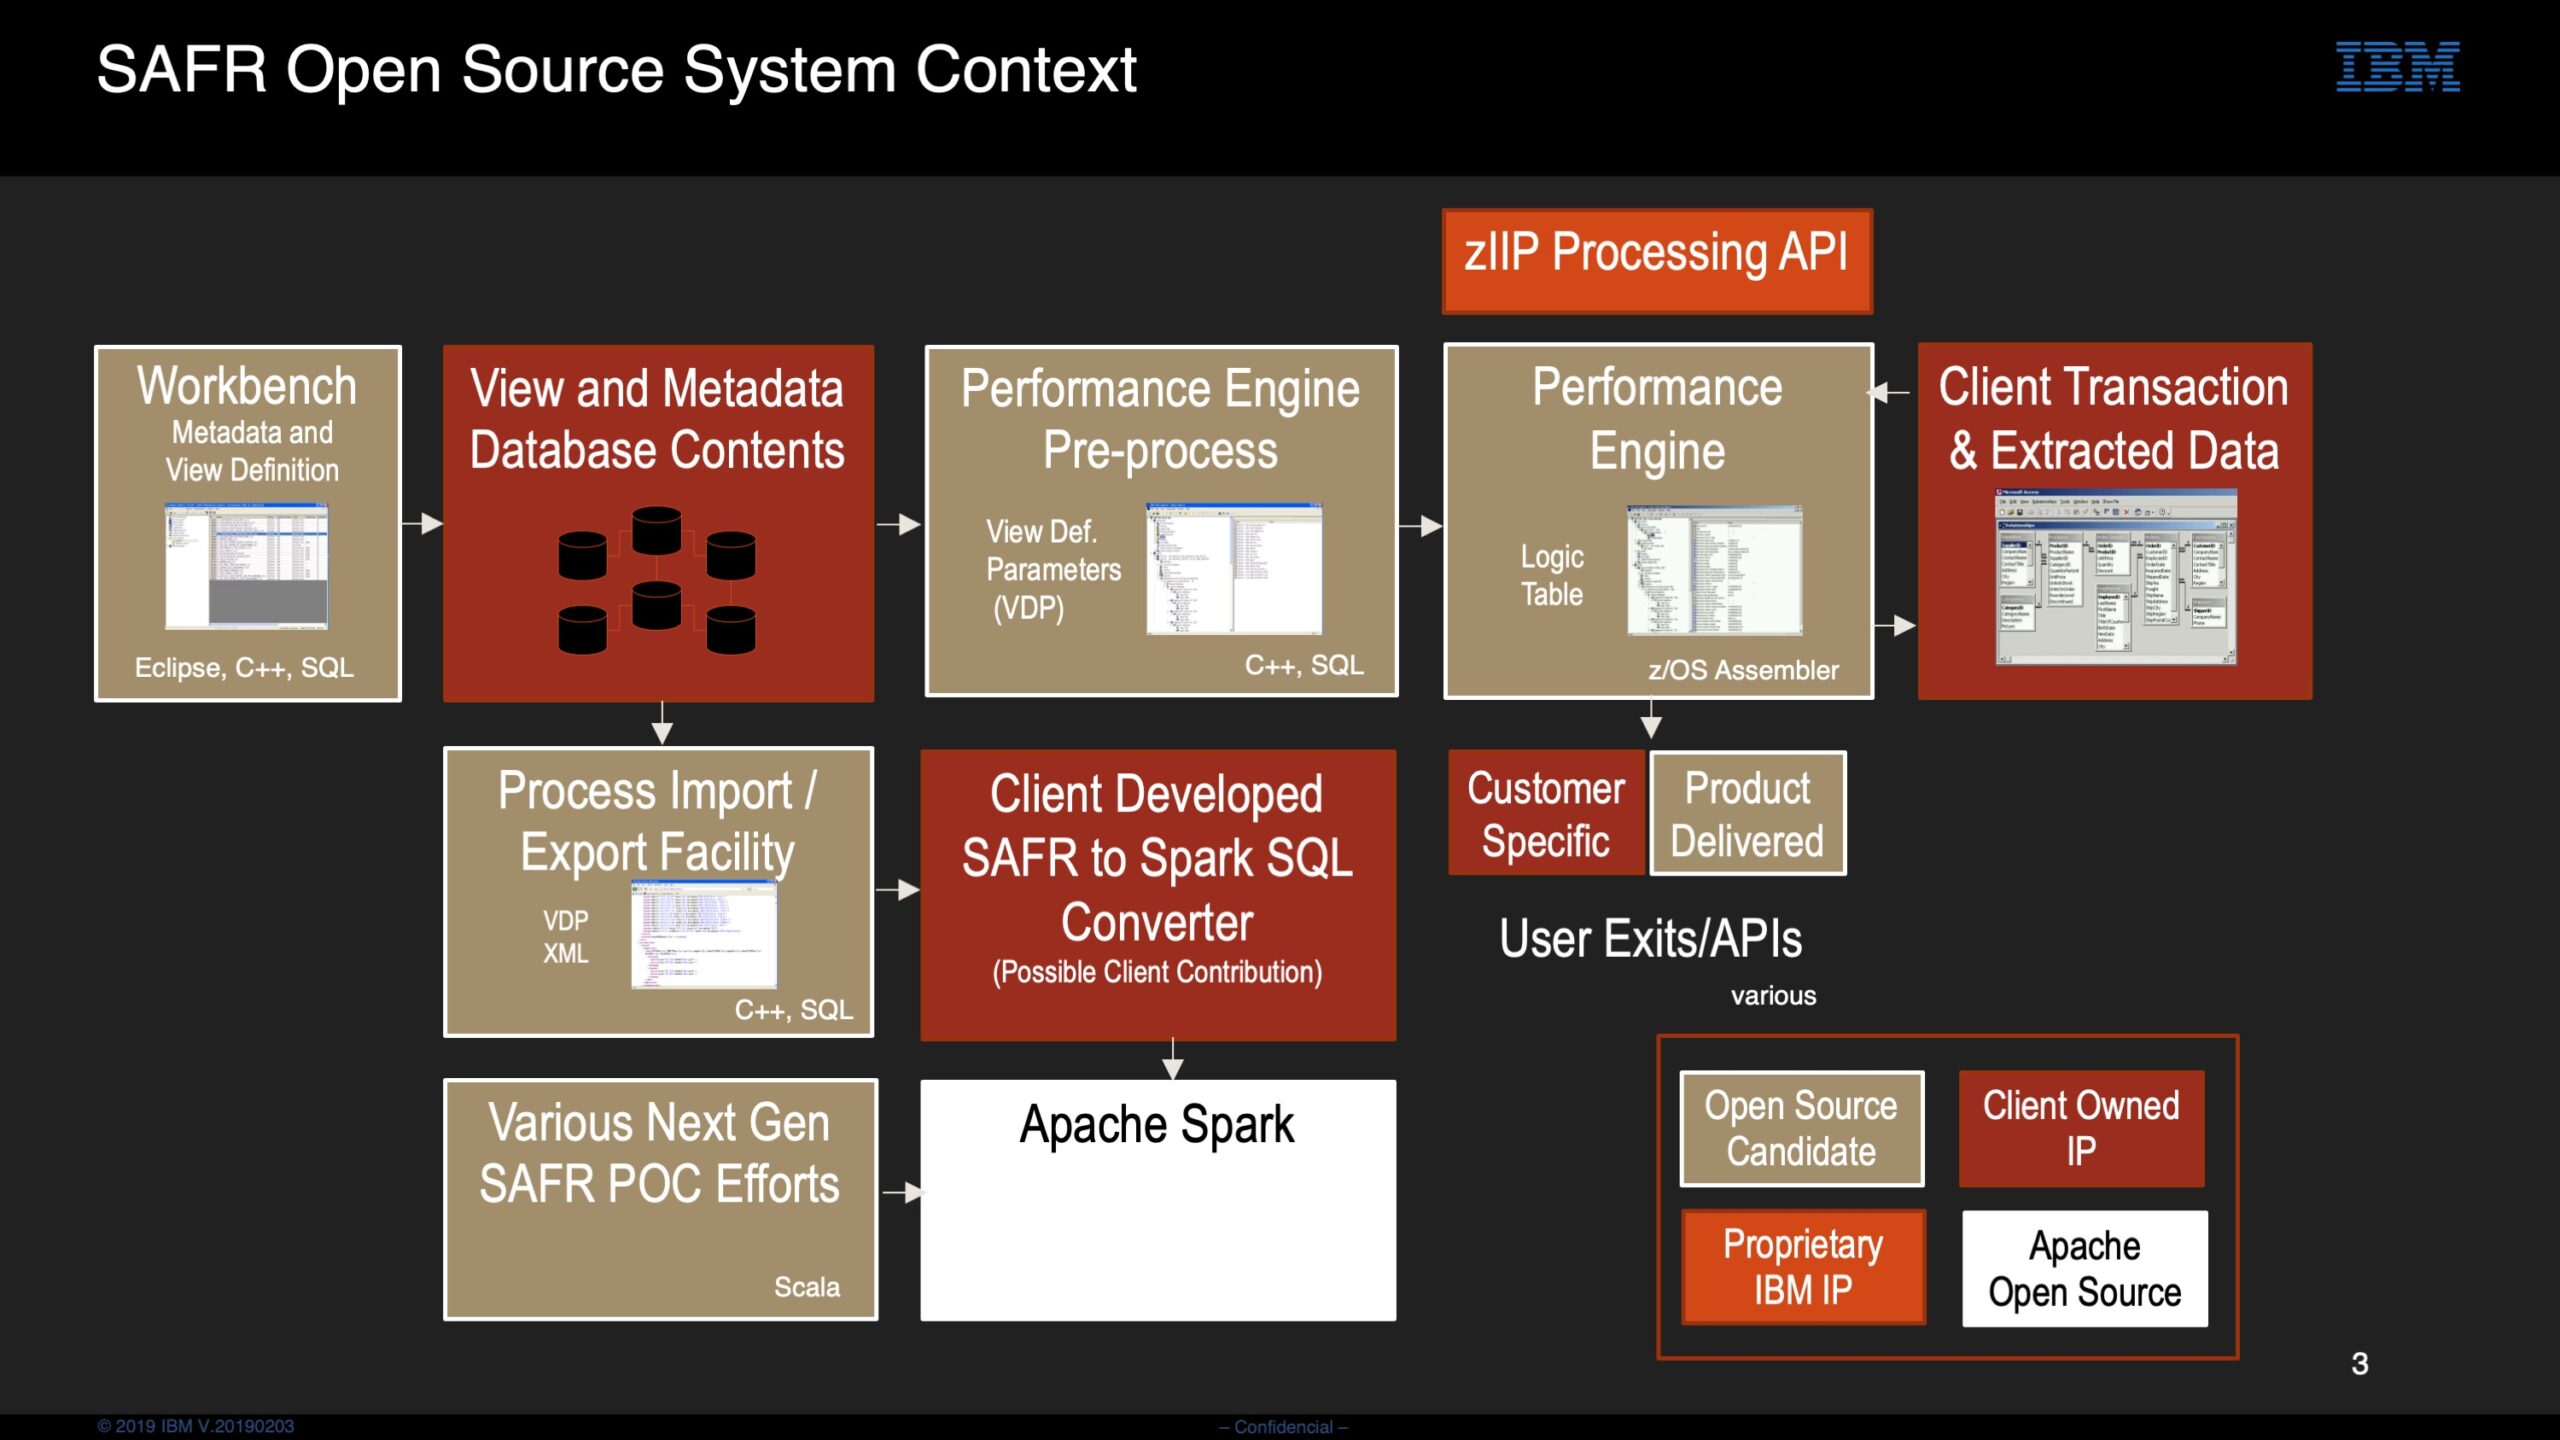Click the 'various' label under User Exits

pyautogui.click(x=1773, y=996)
